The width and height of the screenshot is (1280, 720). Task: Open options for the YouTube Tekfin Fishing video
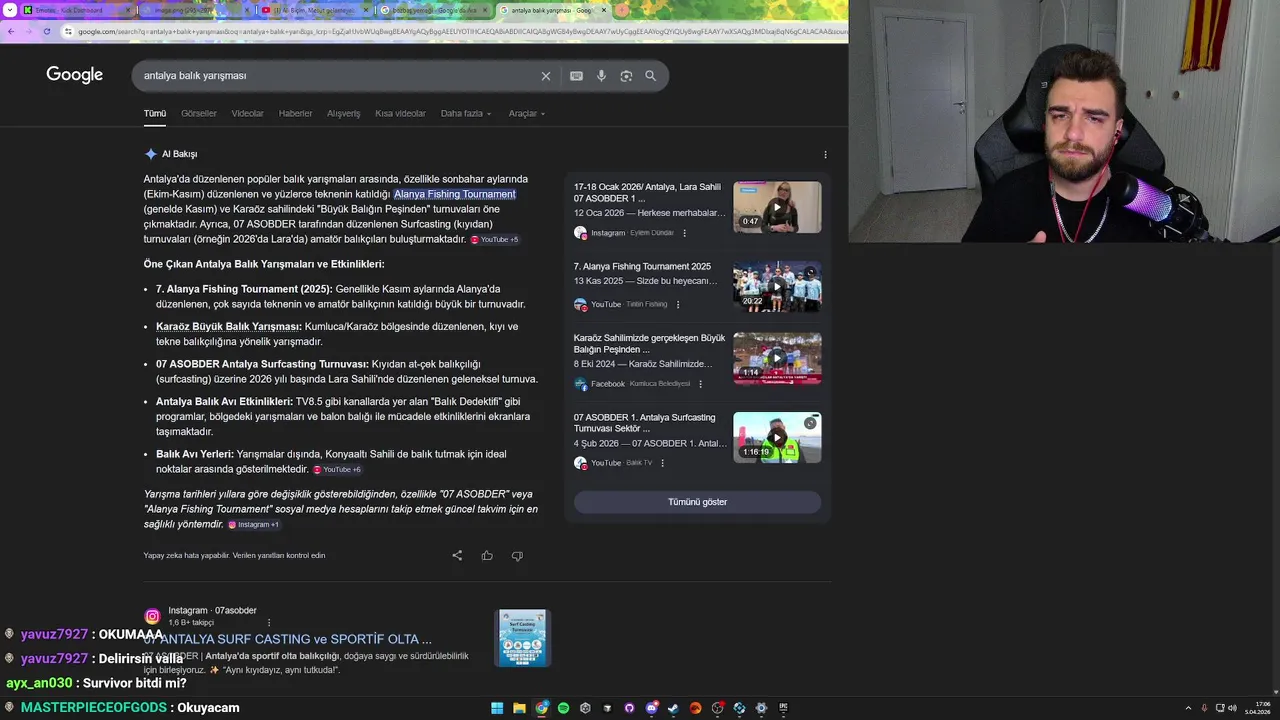point(677,305)
